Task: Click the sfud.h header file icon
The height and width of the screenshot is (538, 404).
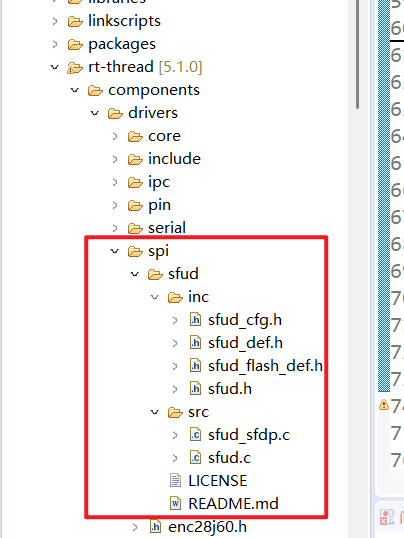Action: 195,389
